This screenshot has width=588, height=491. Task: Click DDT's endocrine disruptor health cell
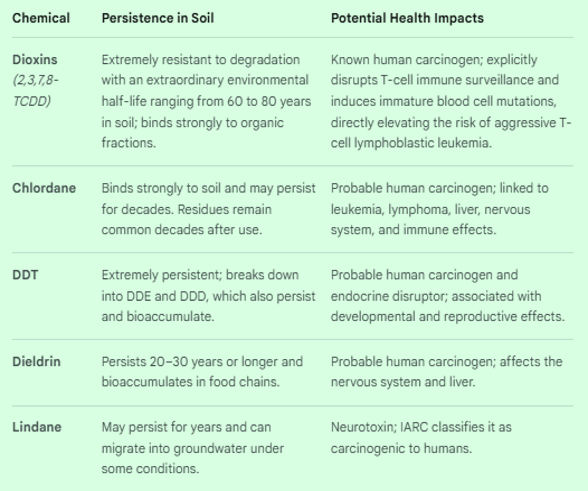point(448,296)
